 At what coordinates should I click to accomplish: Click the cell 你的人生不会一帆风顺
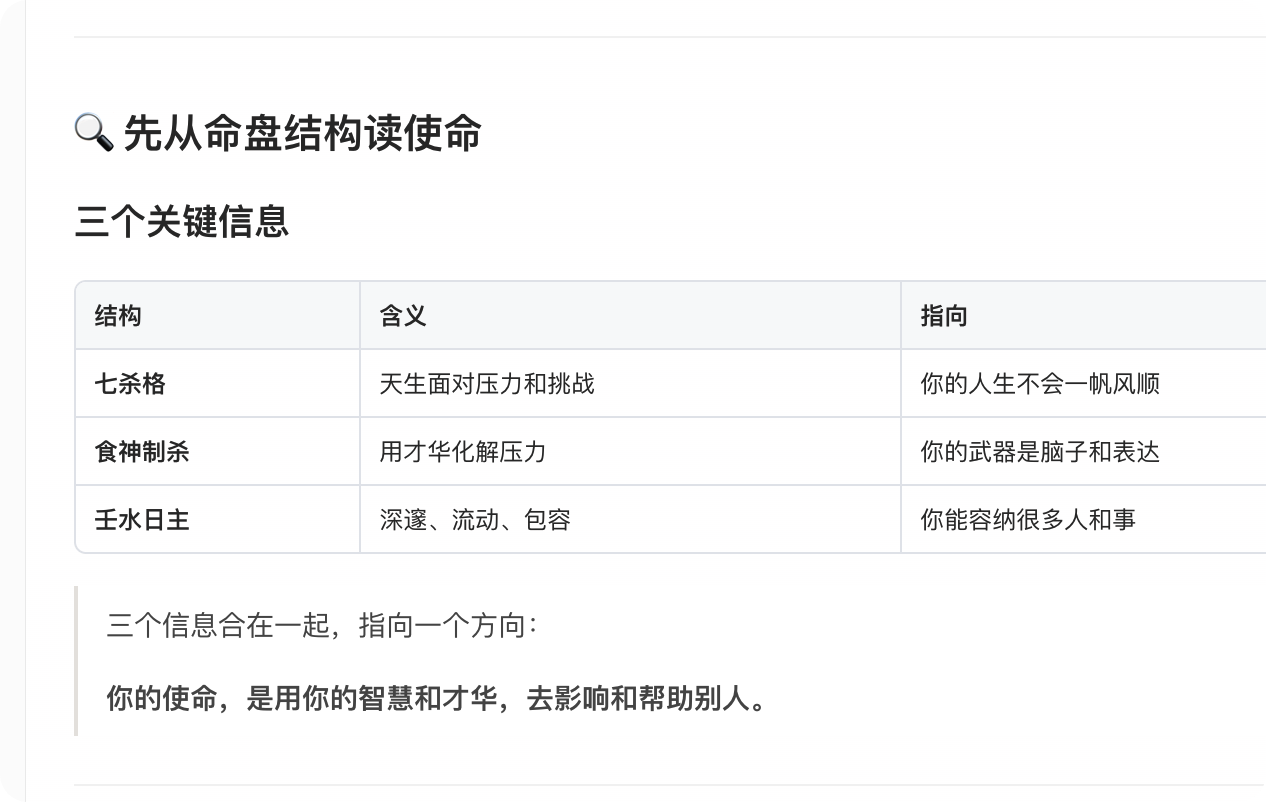coord(1040,384)
